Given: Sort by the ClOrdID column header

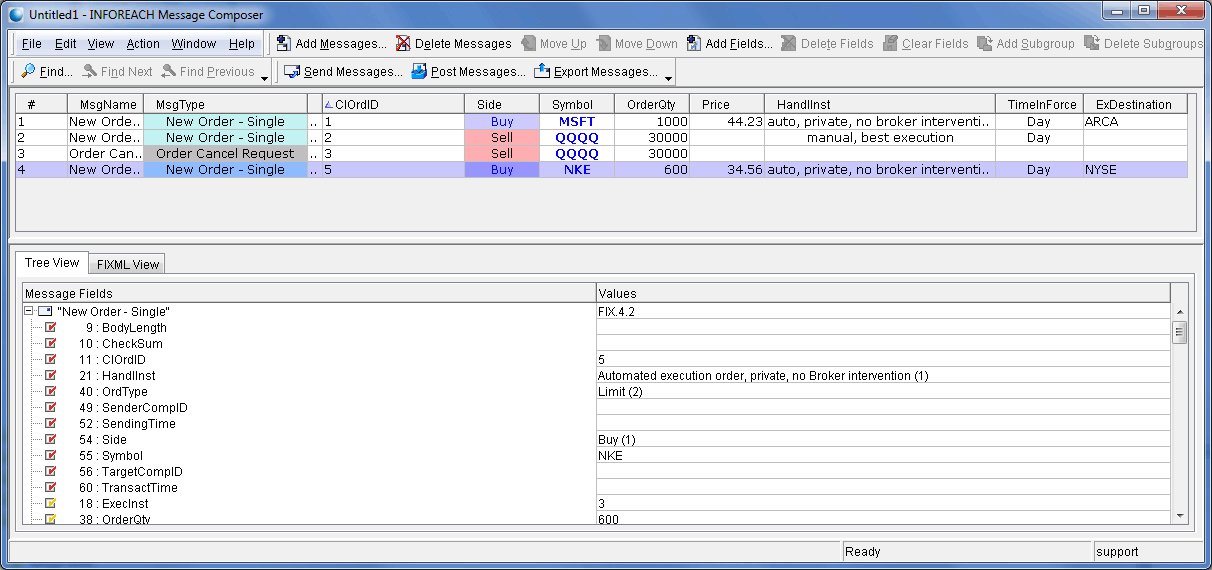Looking at the screenshot, I should (393, 105).
